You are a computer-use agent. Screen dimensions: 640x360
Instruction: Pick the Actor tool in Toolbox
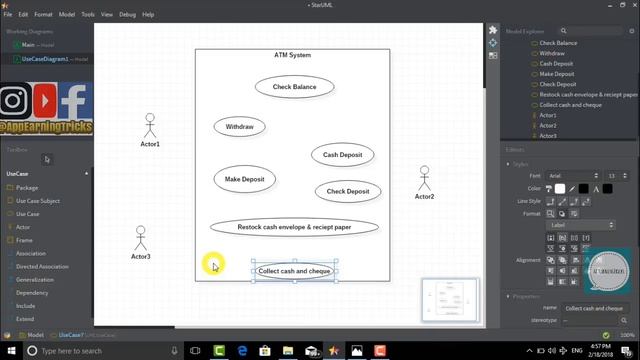click(x=23, y=227)
